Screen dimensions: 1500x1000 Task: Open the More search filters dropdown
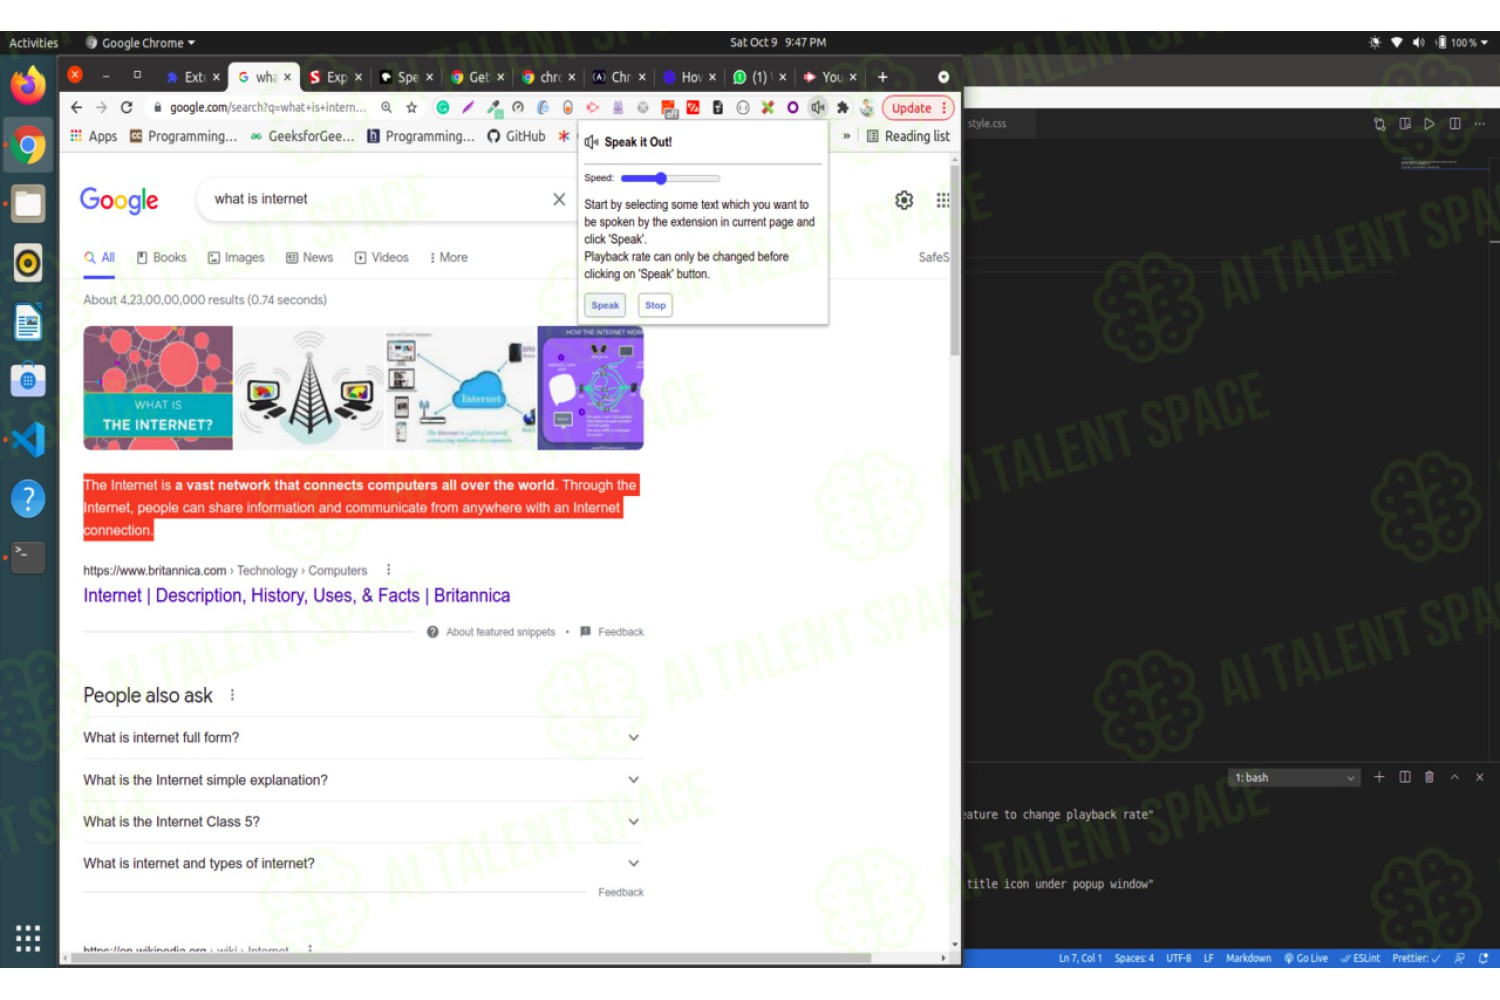[448, 257]
